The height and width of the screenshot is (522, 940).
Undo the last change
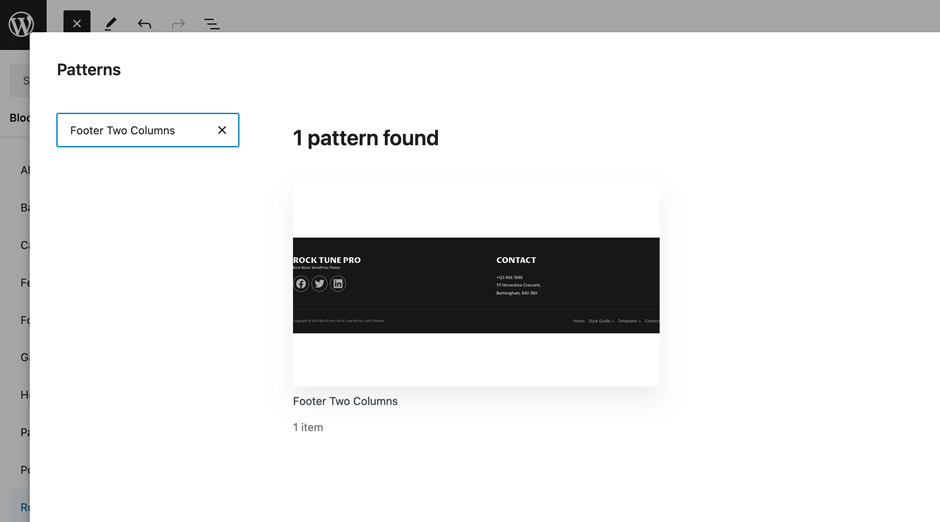click(x=145, y=24)
